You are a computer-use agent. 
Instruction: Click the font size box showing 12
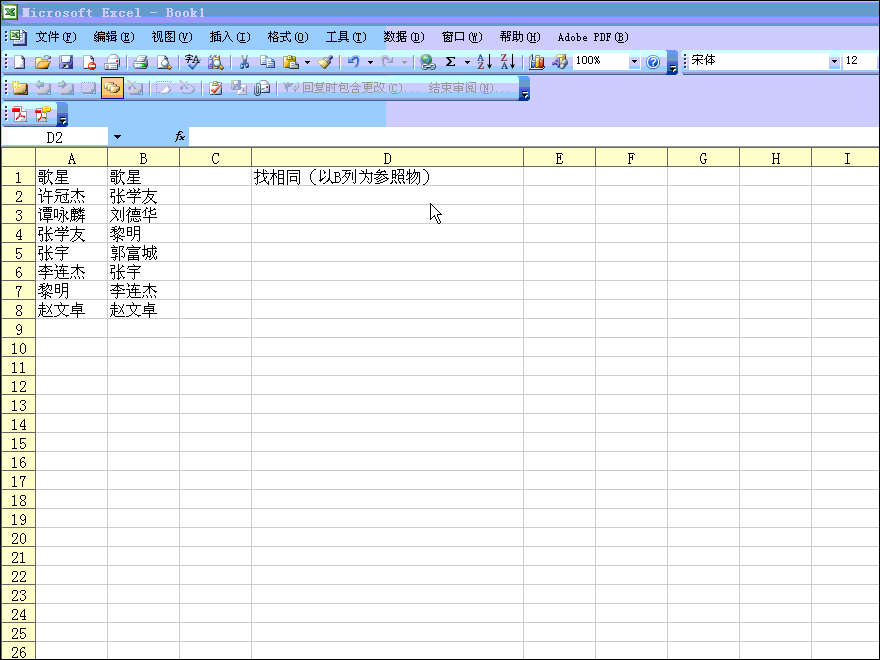(x=860, y=62)
